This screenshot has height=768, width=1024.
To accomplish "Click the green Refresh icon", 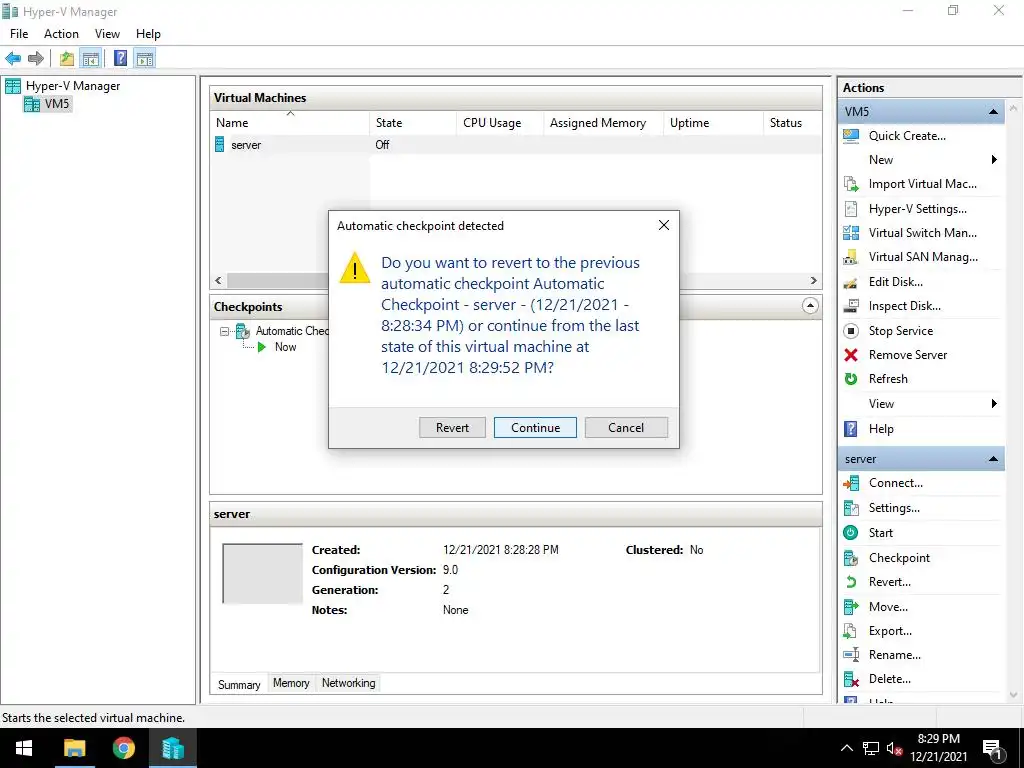I will 851,379.
